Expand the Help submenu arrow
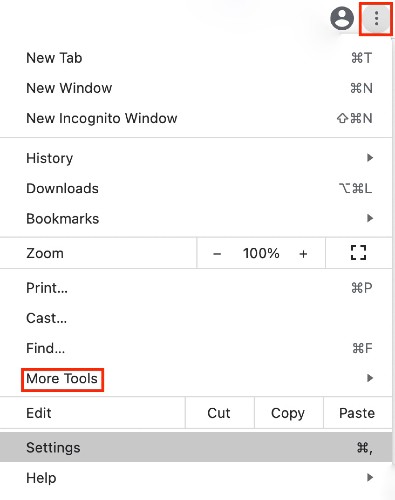Viewport: 395px width, 500px height. pyautogui.click(x=370, y=477)
